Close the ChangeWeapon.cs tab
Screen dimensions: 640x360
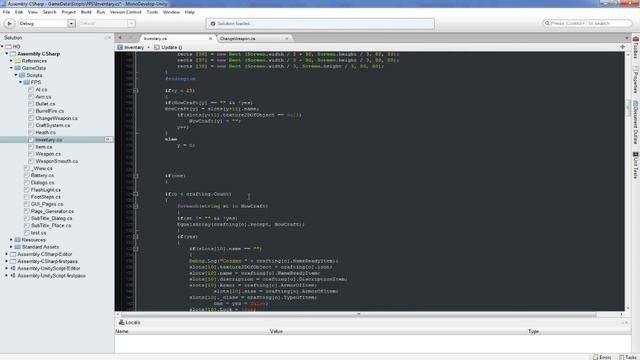click(287, 38)
